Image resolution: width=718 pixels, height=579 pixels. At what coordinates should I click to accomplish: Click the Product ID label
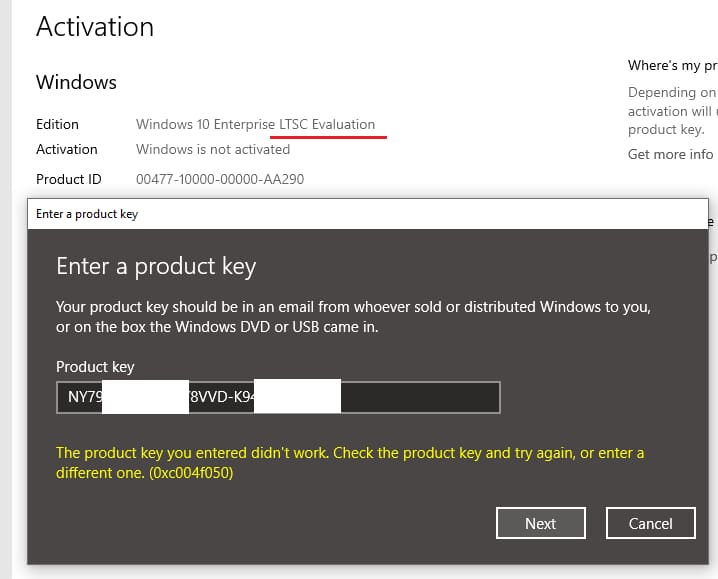69,179
